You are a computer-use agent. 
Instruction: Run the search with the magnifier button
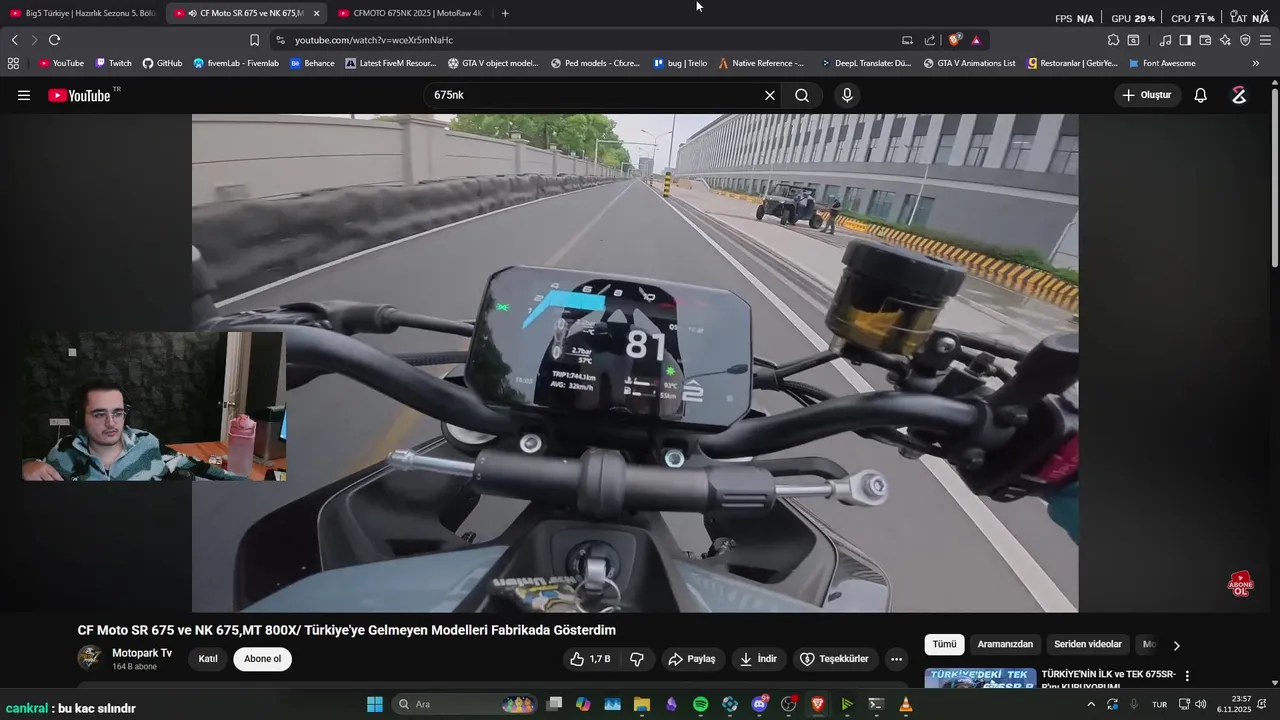(802, 96)
